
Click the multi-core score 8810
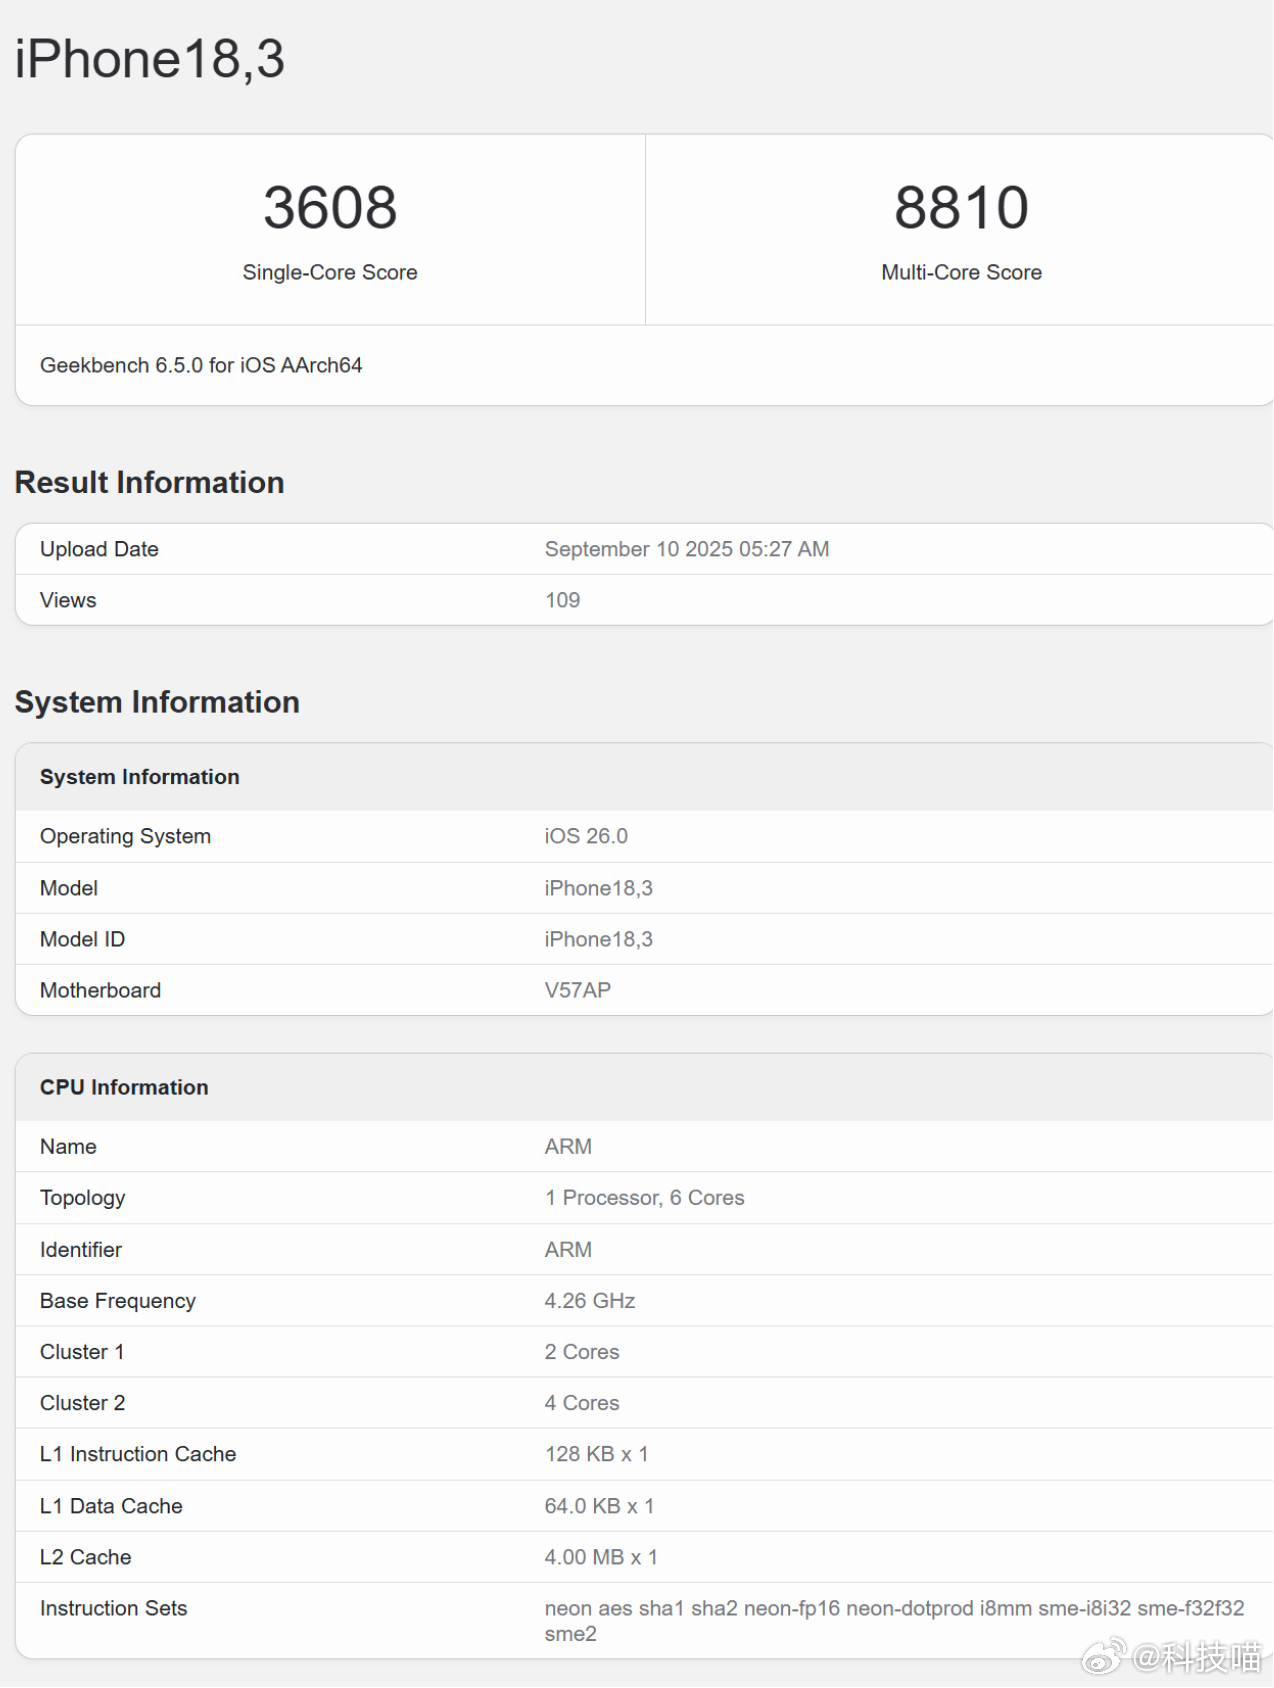pos(961,207)
